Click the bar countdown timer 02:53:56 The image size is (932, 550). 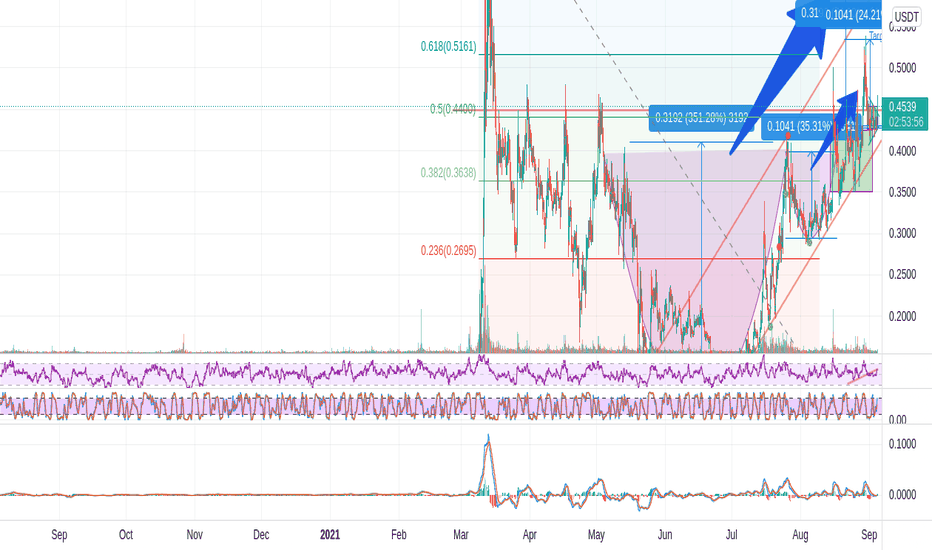pos(906,122)
